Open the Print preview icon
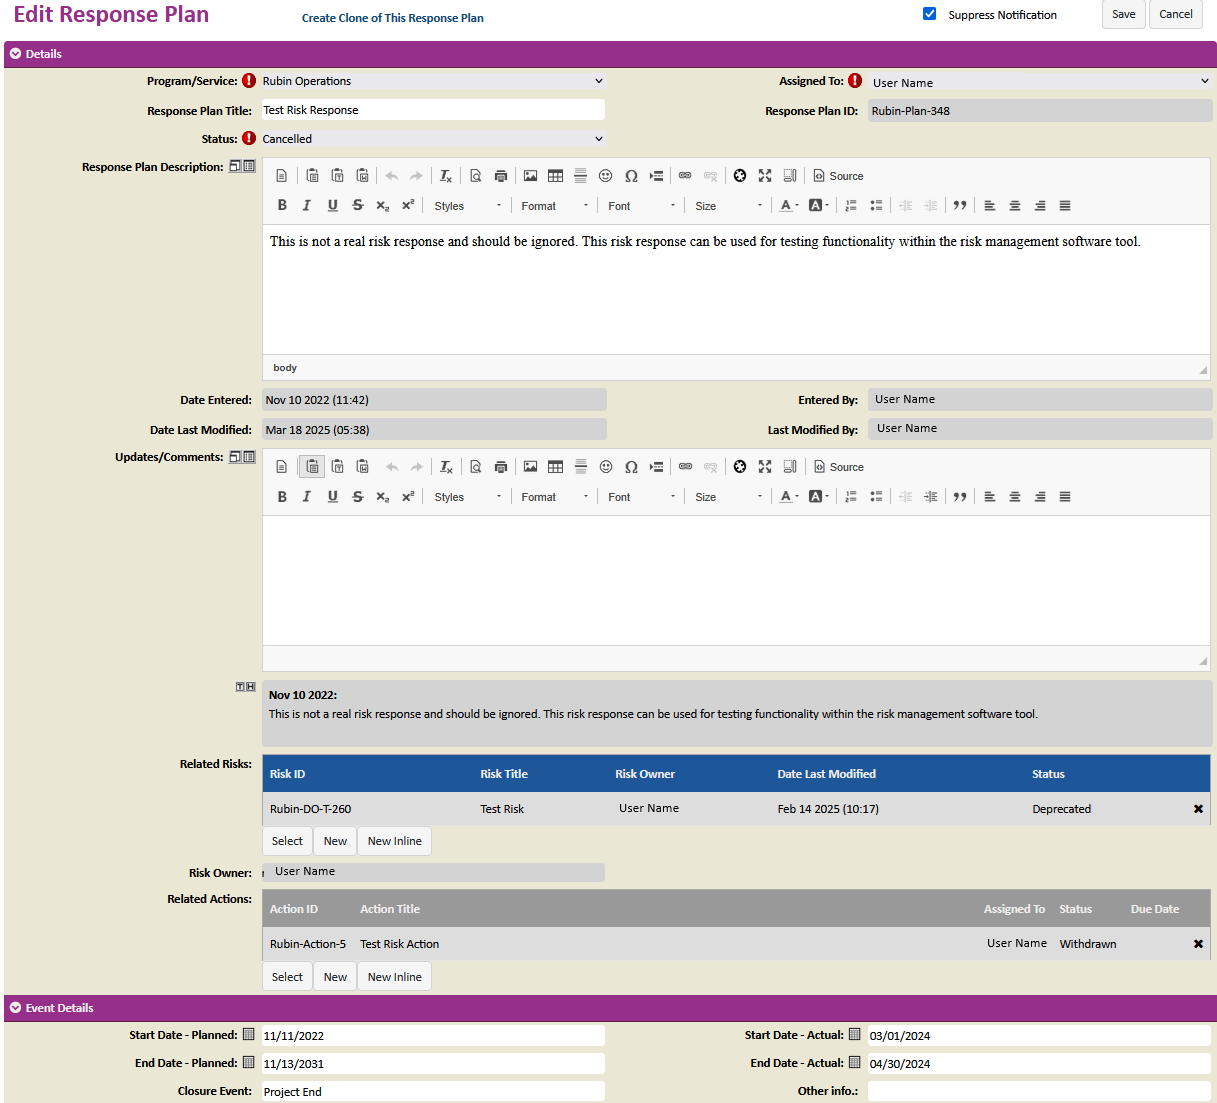The width and height of the screenshot is (1217, 1103). click(500, 175)
